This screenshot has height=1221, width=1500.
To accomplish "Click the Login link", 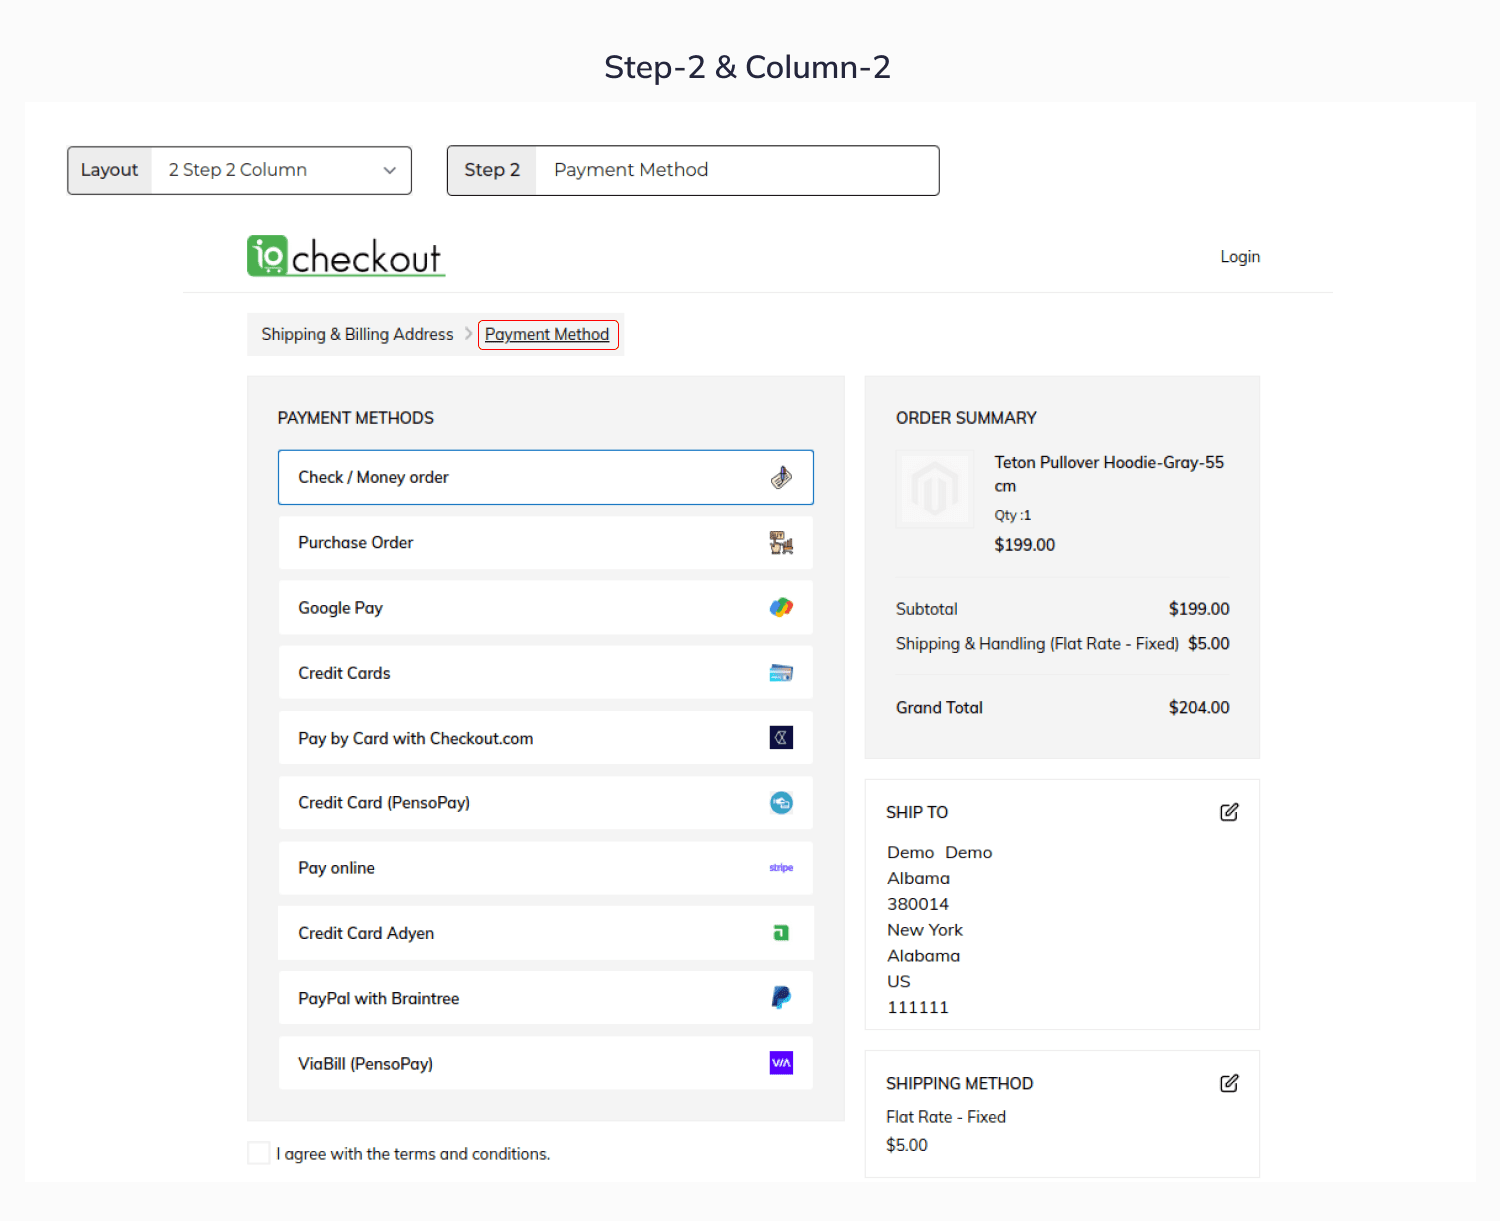I will (x=1239, y=257).
